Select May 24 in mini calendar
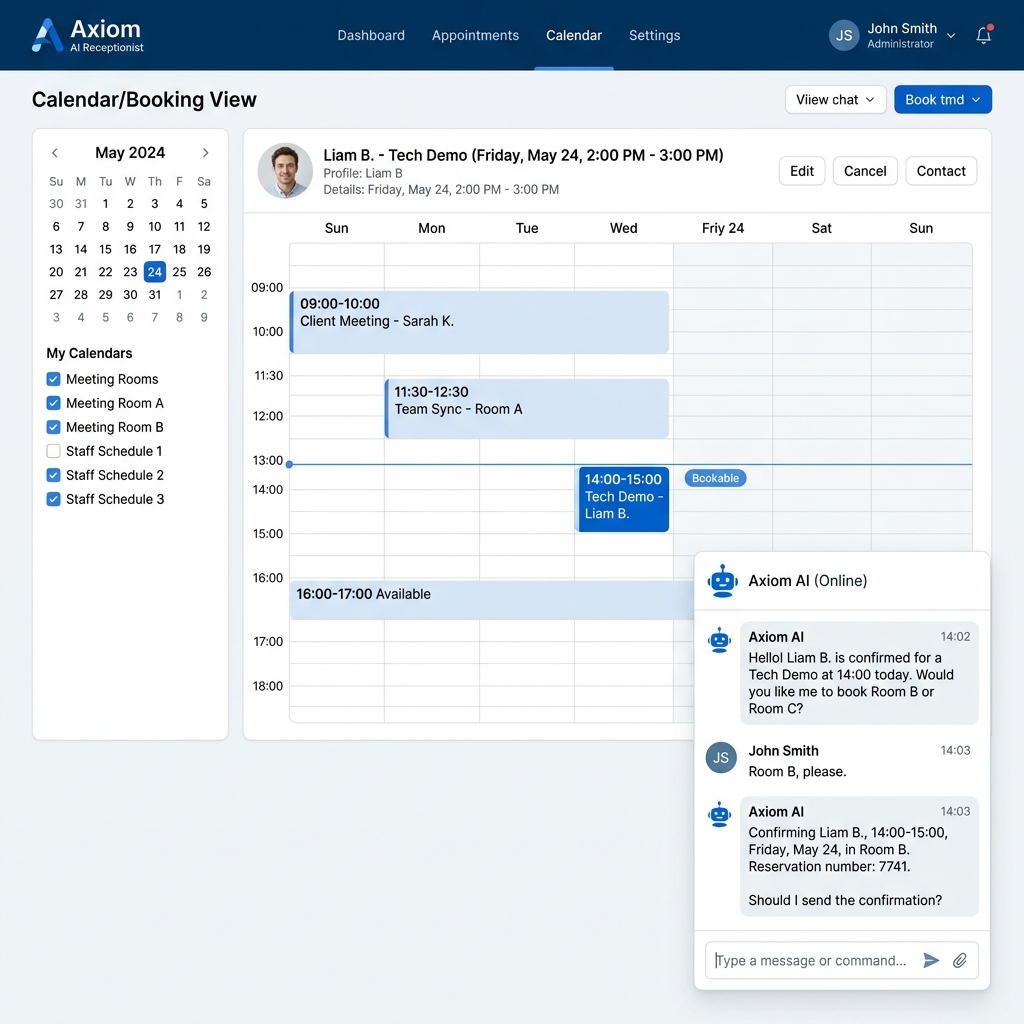This screenshot has height=1024, width=1024. [155, 272]
